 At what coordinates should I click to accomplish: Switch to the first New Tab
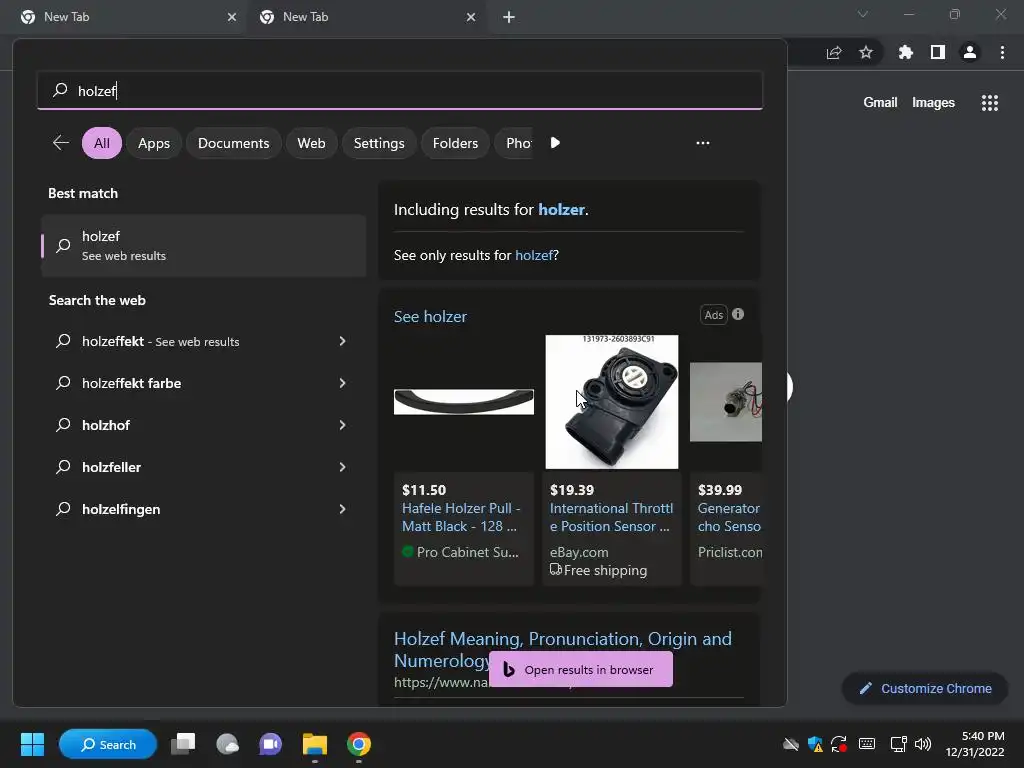point(124,17)
